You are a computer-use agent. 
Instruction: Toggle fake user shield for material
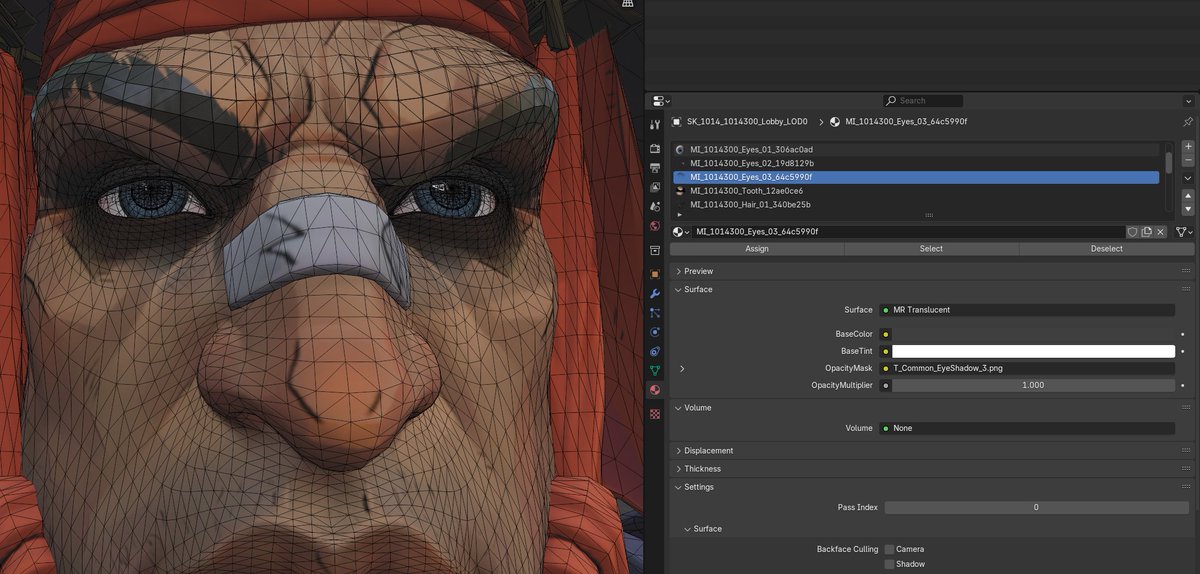1132,231
